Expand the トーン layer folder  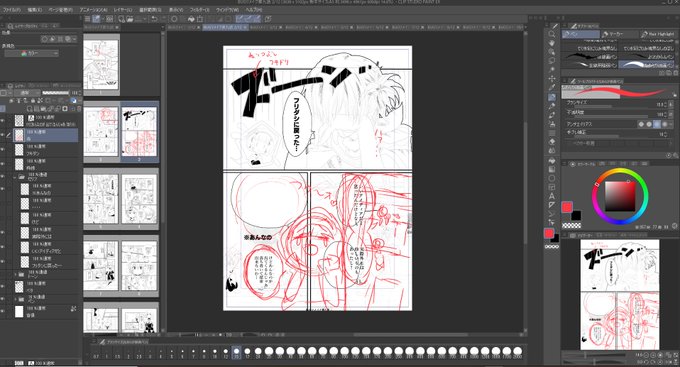[x=15, y=274]
